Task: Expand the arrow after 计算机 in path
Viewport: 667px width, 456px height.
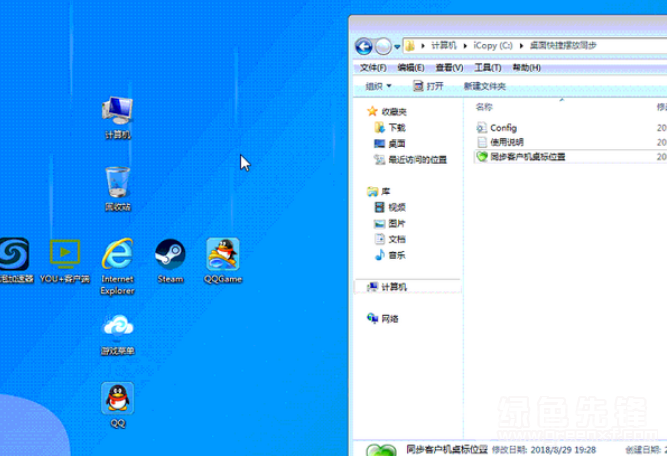Action: 465,46
